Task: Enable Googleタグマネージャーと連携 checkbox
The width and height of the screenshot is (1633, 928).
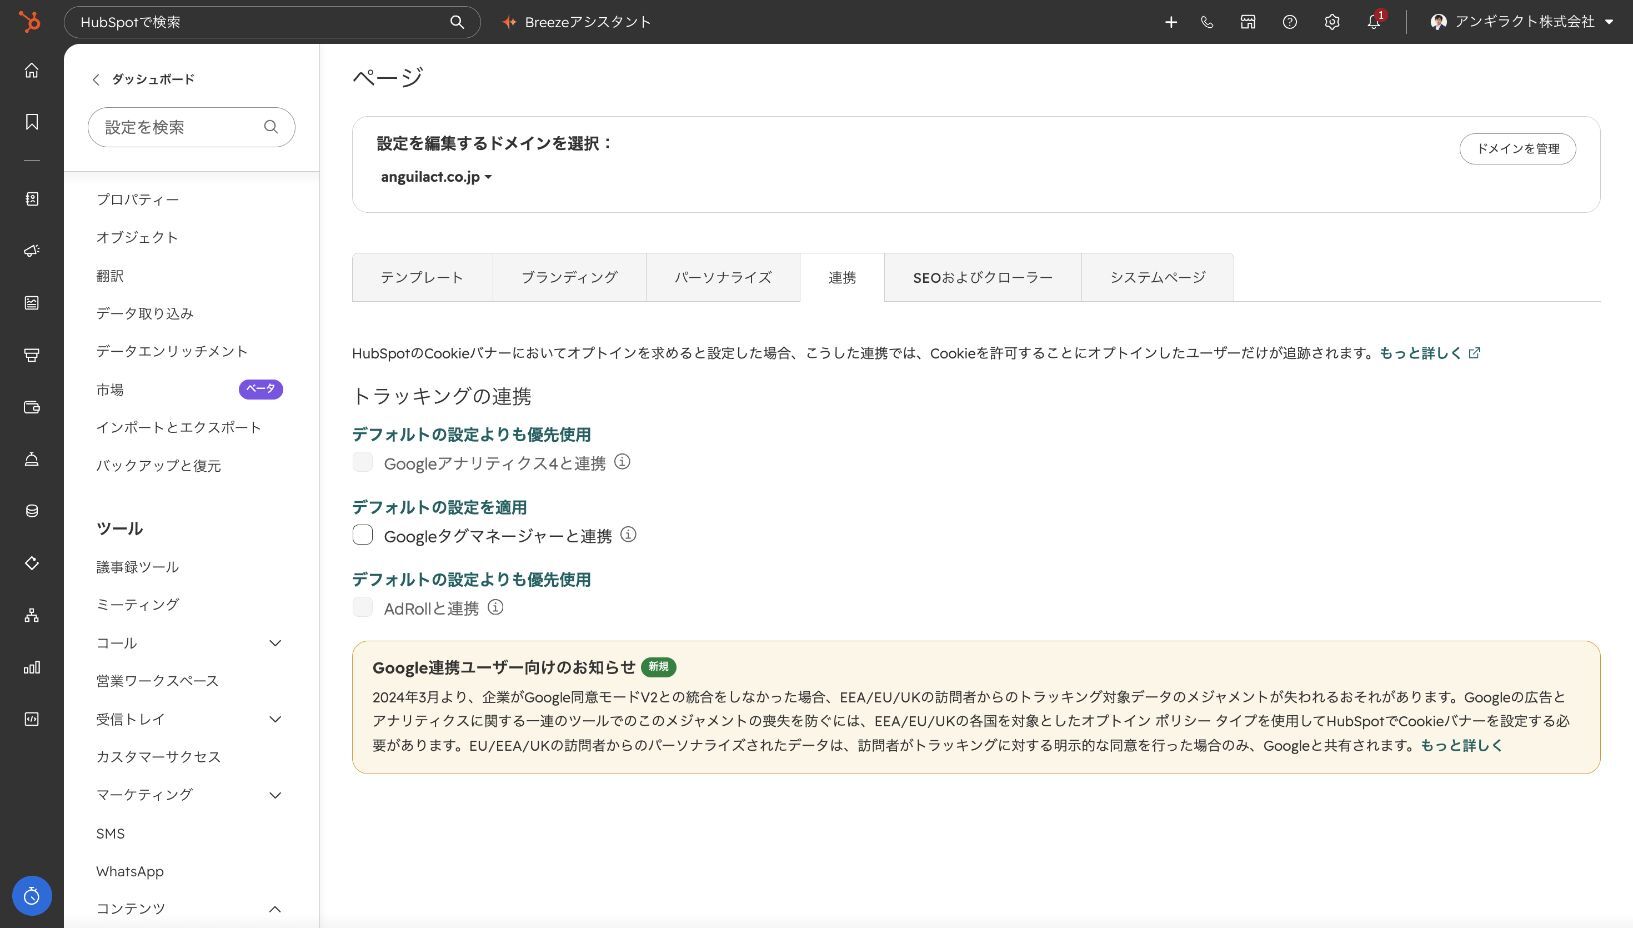Action: coord(363,535)
